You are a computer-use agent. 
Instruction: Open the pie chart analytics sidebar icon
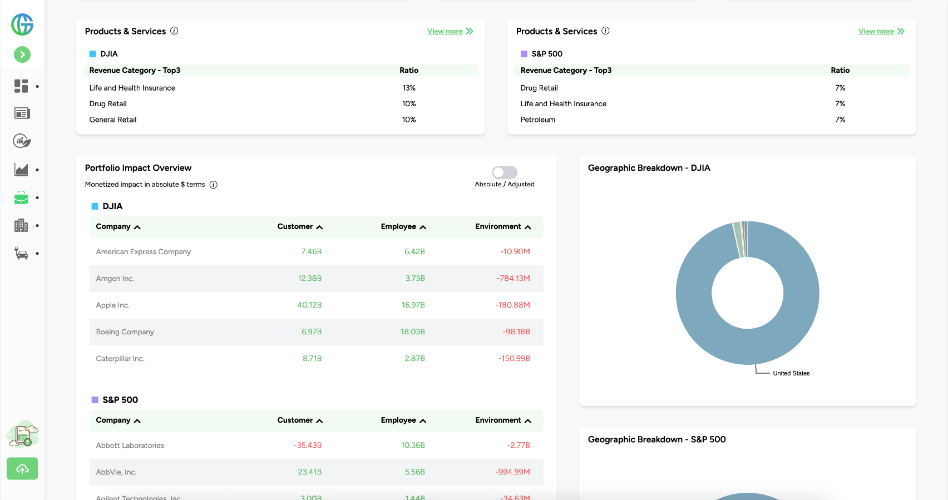pyautogui.click(x=22, y=141)
